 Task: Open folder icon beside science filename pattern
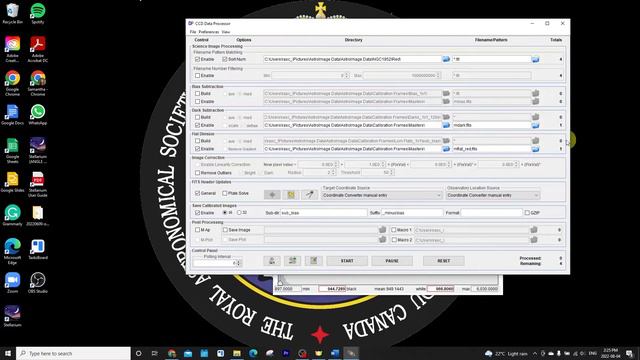click(535, 60)
